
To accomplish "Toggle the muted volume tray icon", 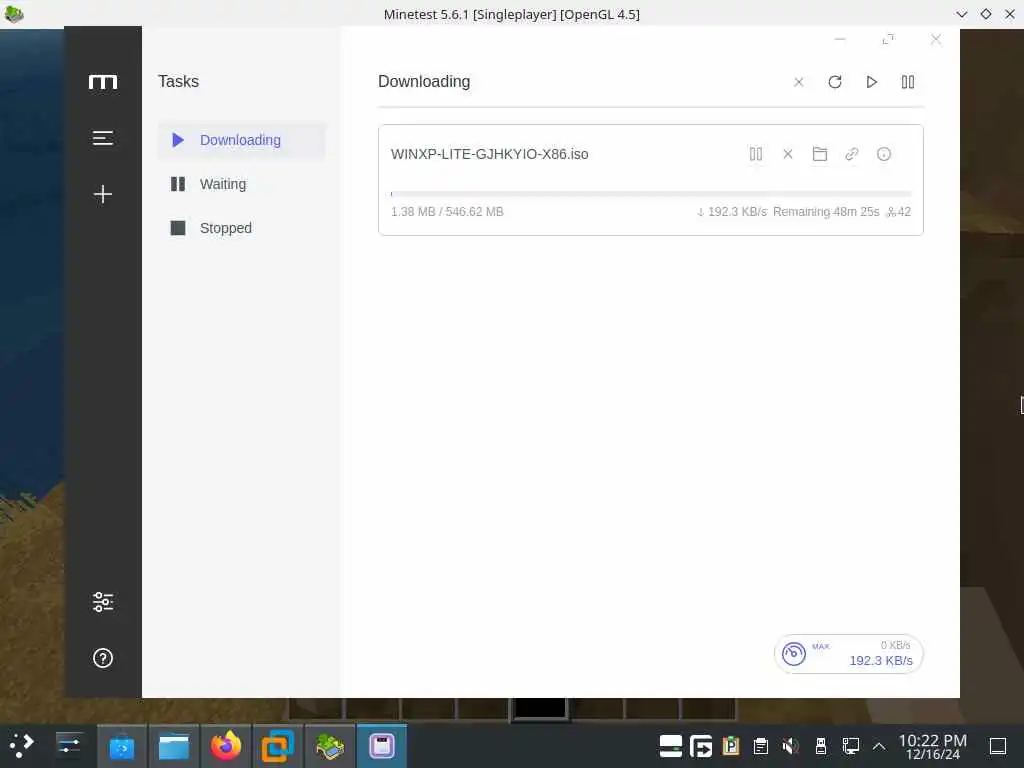I will point(791,746).
